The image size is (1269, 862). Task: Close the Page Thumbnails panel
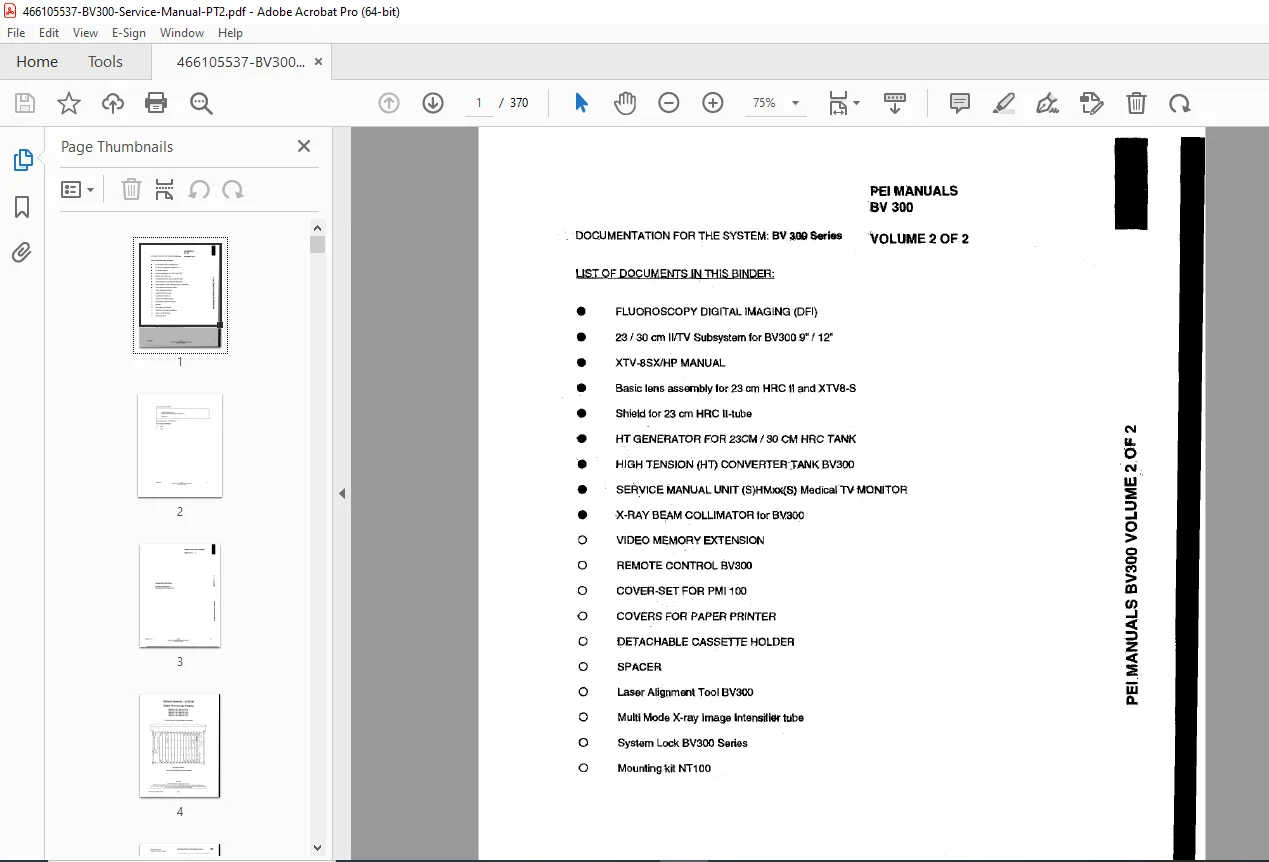[304, 146]
